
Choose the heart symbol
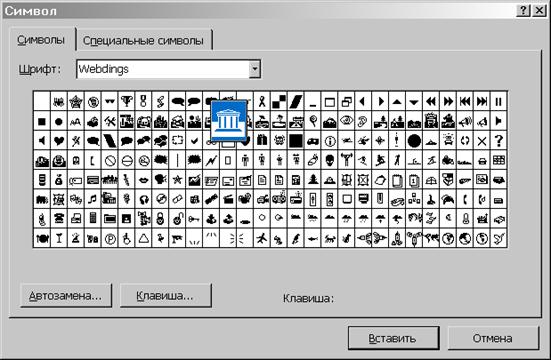(x=59, y=141)
